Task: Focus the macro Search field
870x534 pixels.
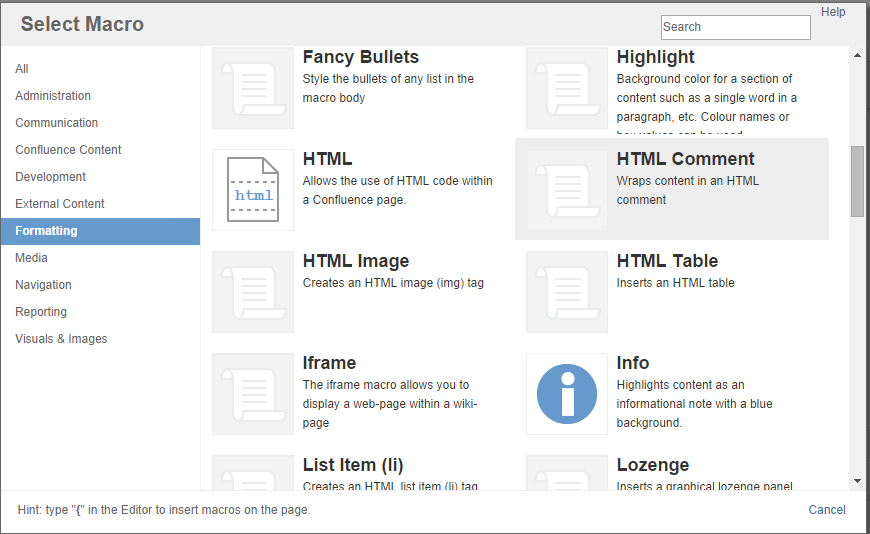Action: pyautogui.click(x=736, y=27)
